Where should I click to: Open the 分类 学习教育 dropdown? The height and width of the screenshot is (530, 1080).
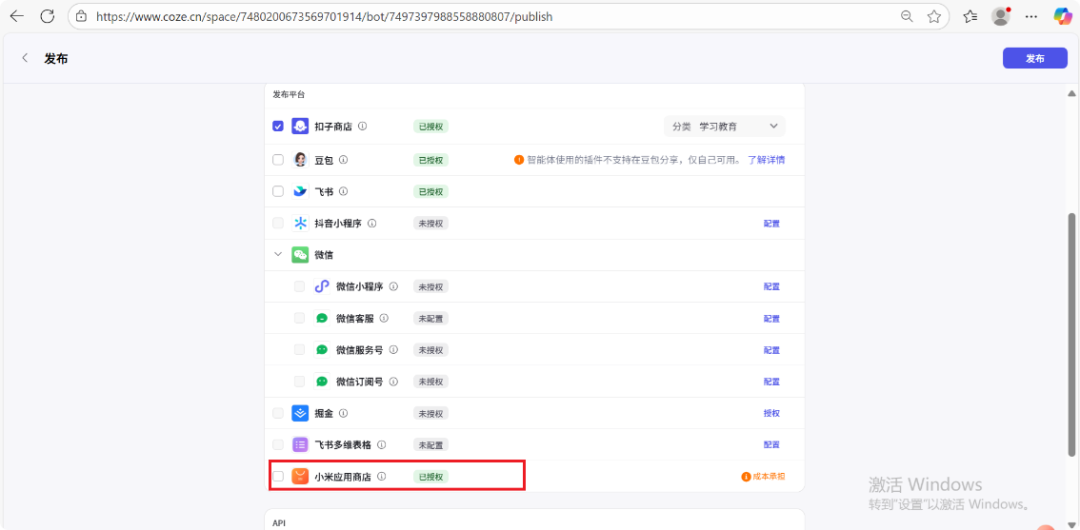[x=724, y=126]
